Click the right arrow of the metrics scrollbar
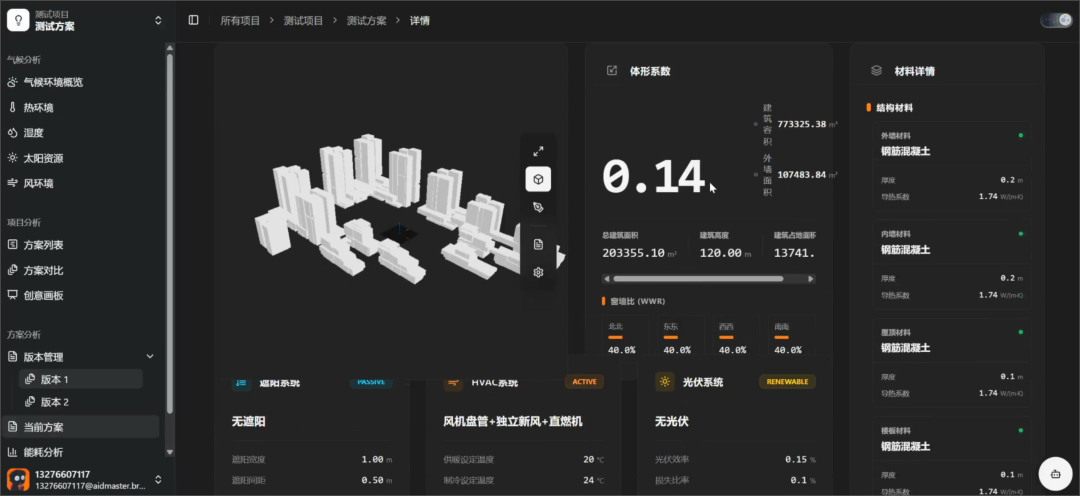Viewport: 1080px width, 496px height. (x=811, y=279)
